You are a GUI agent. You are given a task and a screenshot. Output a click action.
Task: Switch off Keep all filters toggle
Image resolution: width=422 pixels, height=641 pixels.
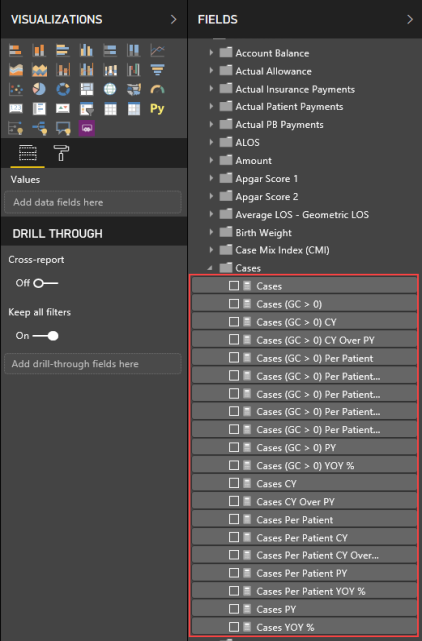(45, 336)
